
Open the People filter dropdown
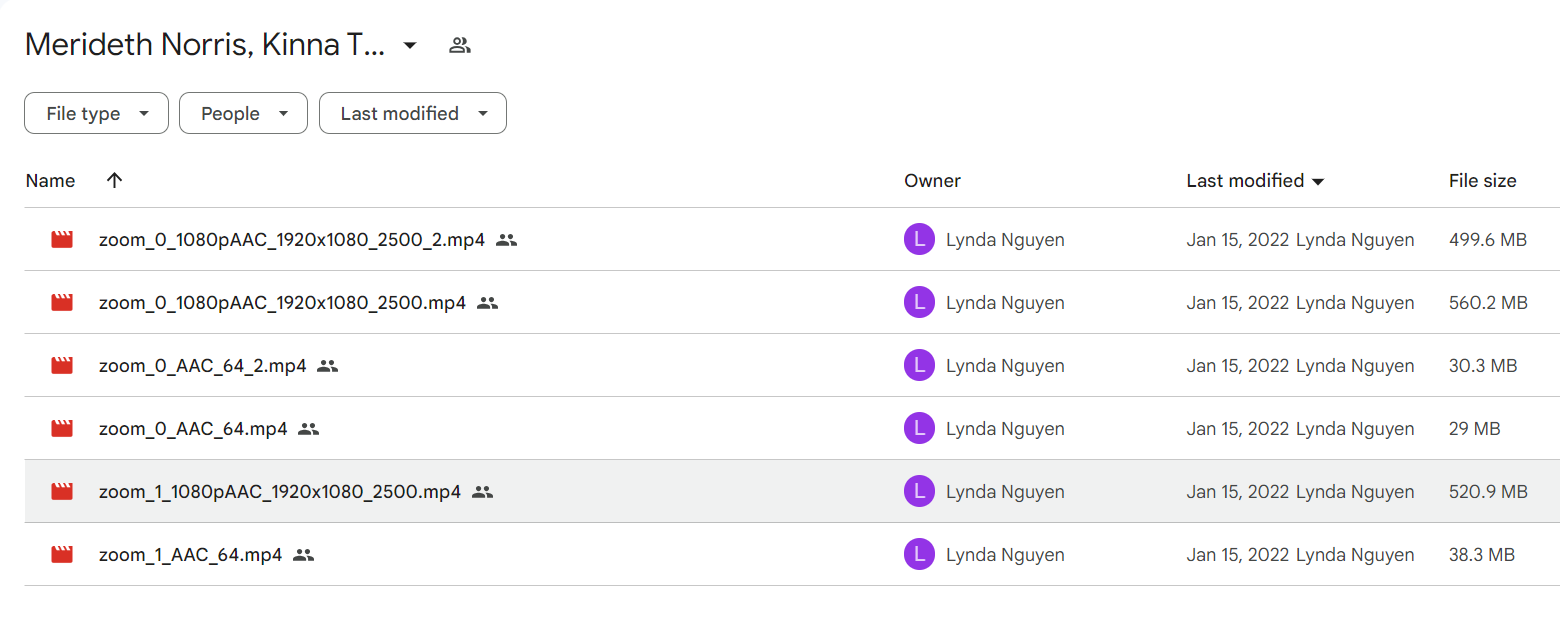243,113
